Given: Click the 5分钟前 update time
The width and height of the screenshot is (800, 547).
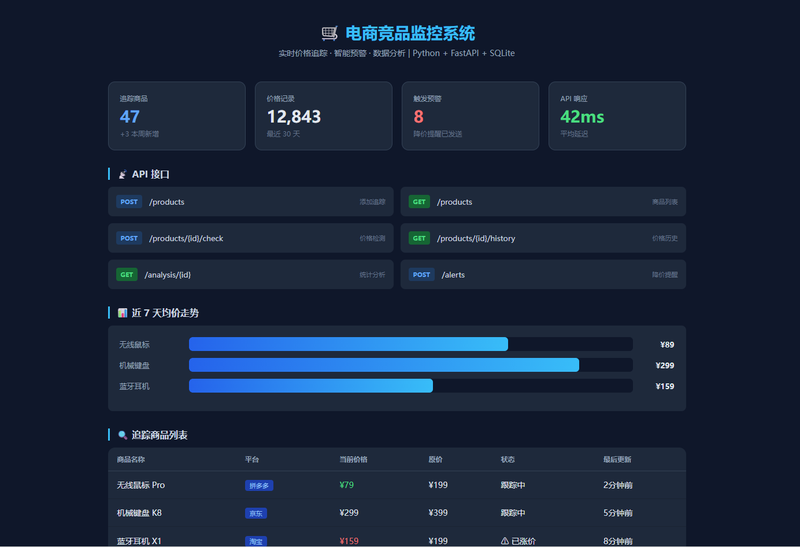Looking at the screenshot, I should click(x=618, y=513).
